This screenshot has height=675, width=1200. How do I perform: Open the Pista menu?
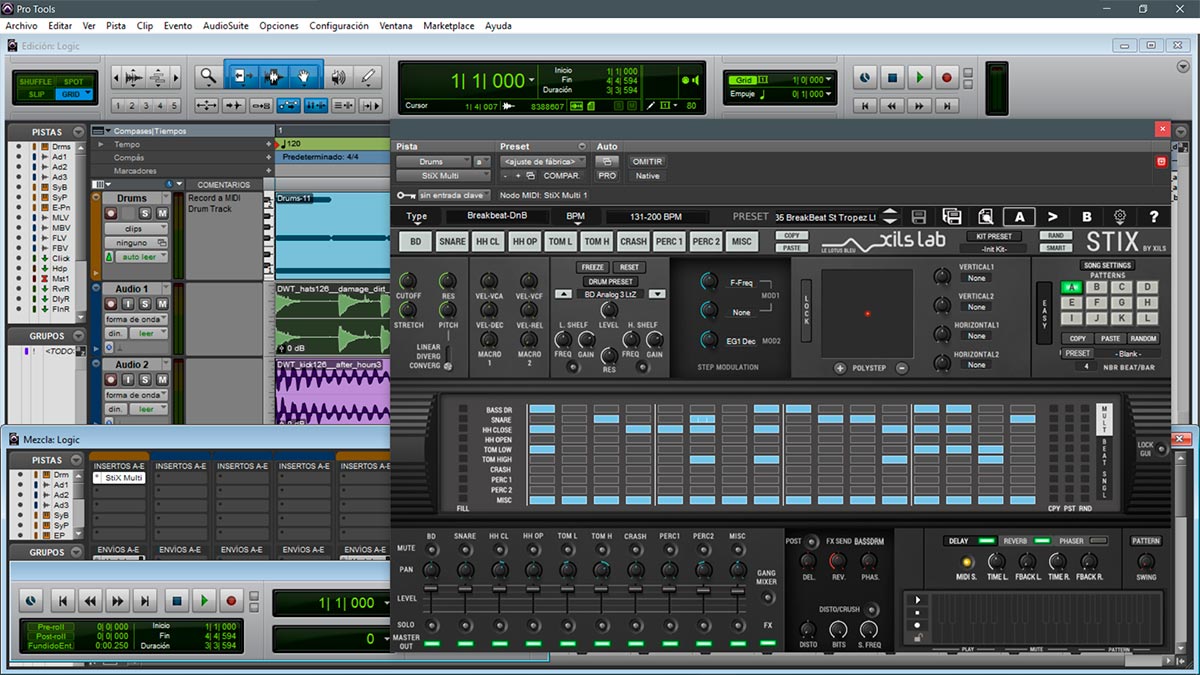coord(116,26)
